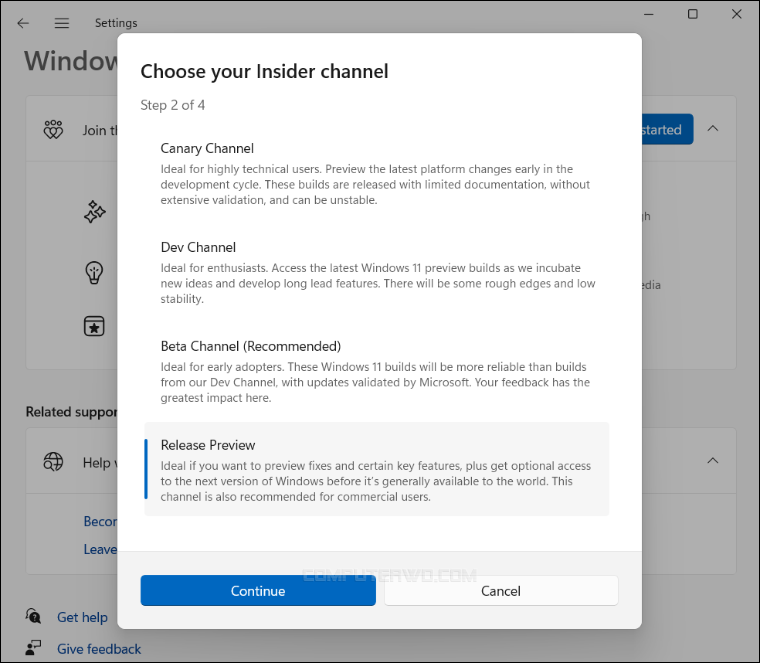Click the Settings window title text
This screenshot has width=760, height=663.
point(116,23)
